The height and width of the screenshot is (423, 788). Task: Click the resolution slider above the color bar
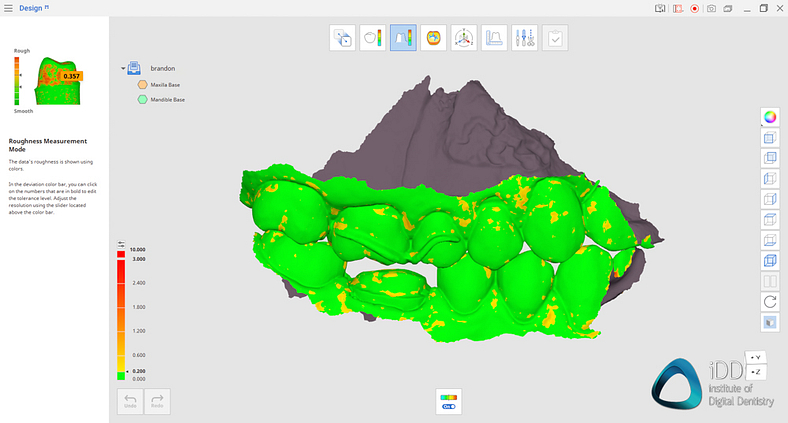click(121, 244)
